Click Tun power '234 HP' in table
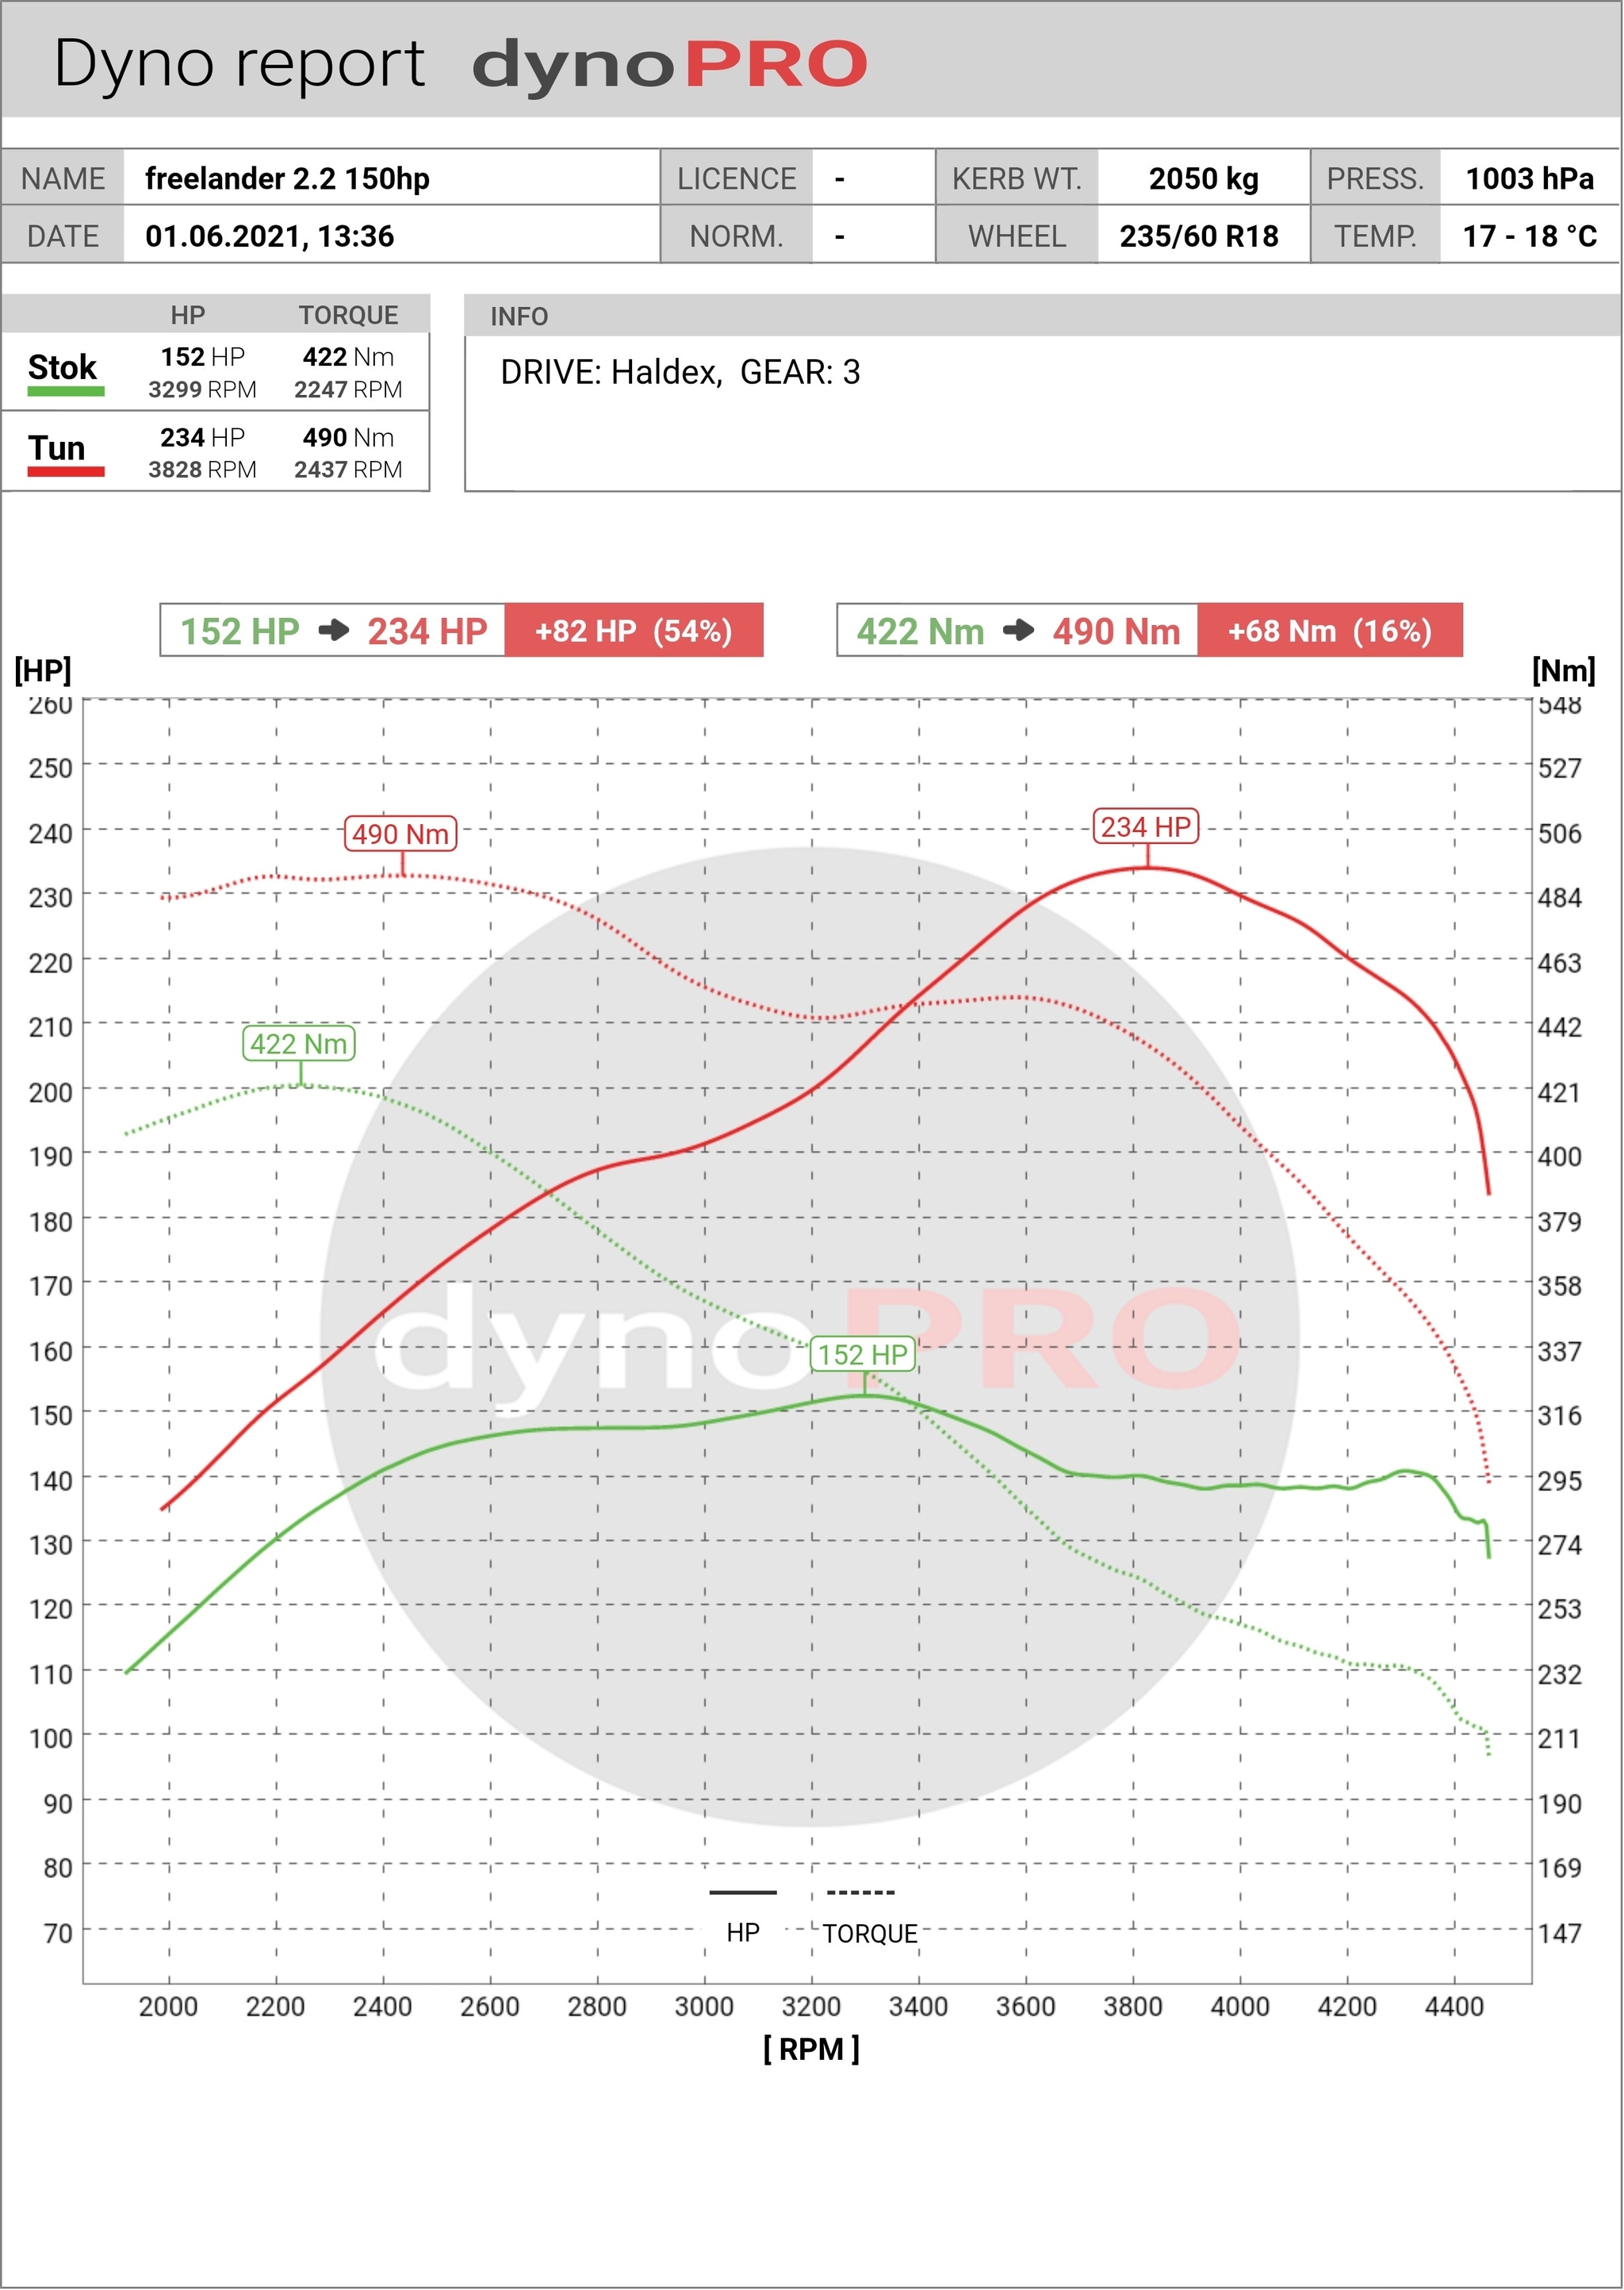This screenshot has height=2290, width=1624. point(203,438)
